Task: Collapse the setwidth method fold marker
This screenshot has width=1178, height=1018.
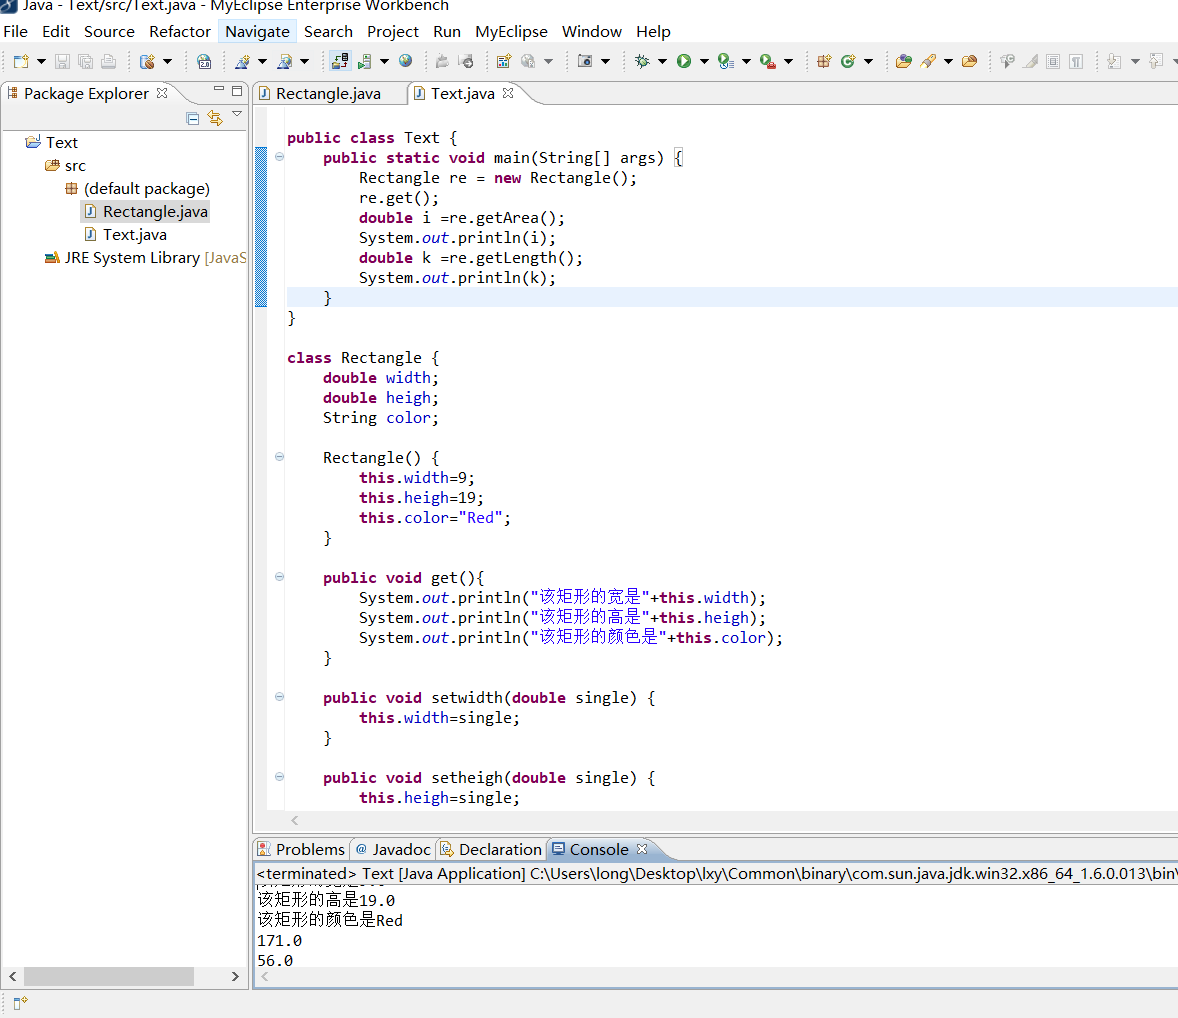Action: pyautogui.click(x=280, y=697)
